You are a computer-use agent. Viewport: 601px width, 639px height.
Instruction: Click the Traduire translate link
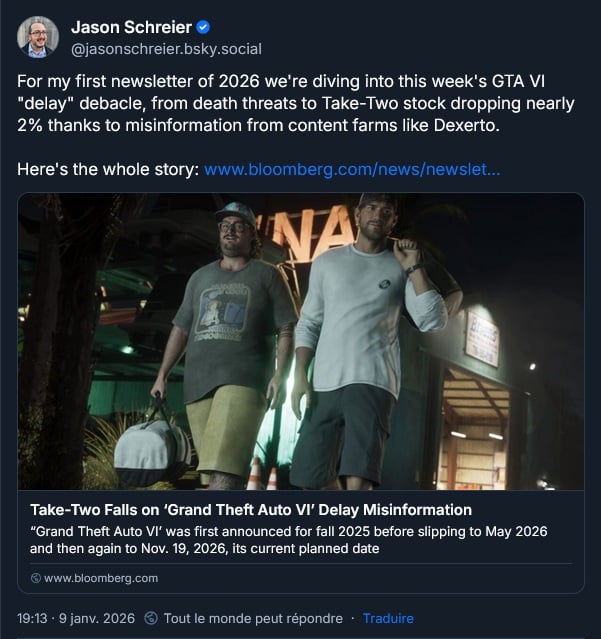[x=388, y=618]
